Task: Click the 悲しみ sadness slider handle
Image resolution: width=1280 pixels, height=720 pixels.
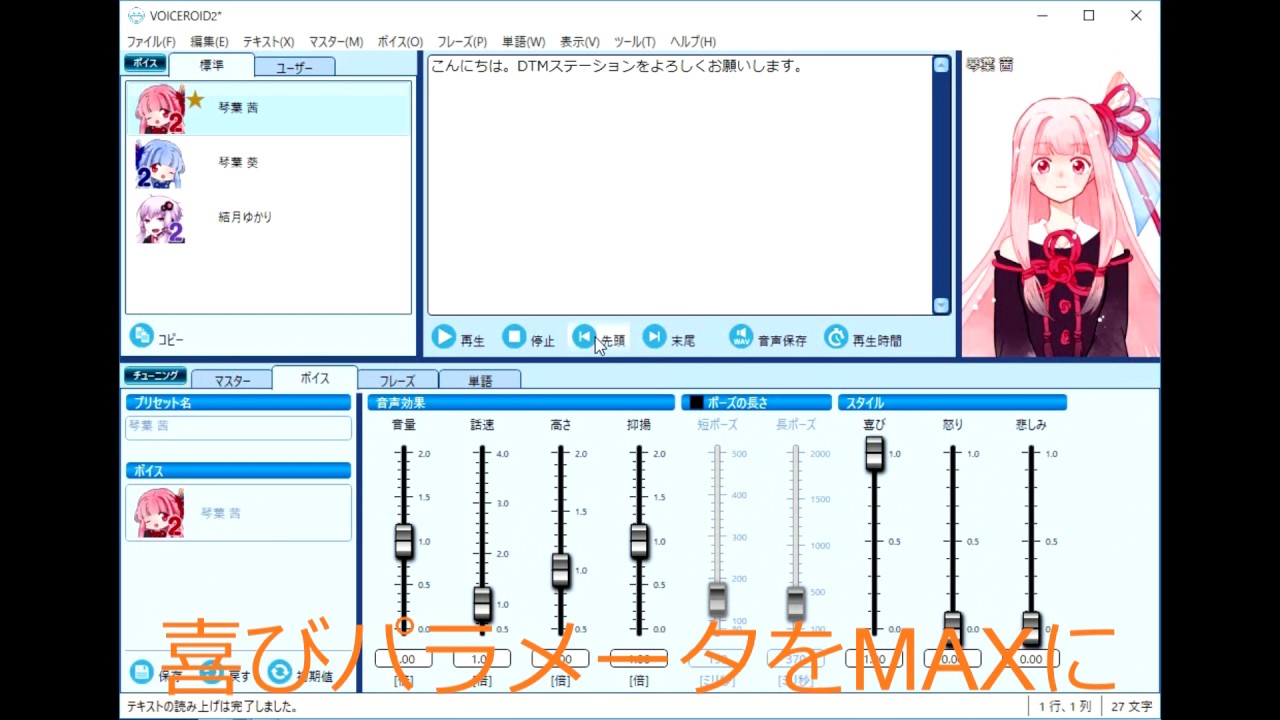Action: pos(1031,628)
